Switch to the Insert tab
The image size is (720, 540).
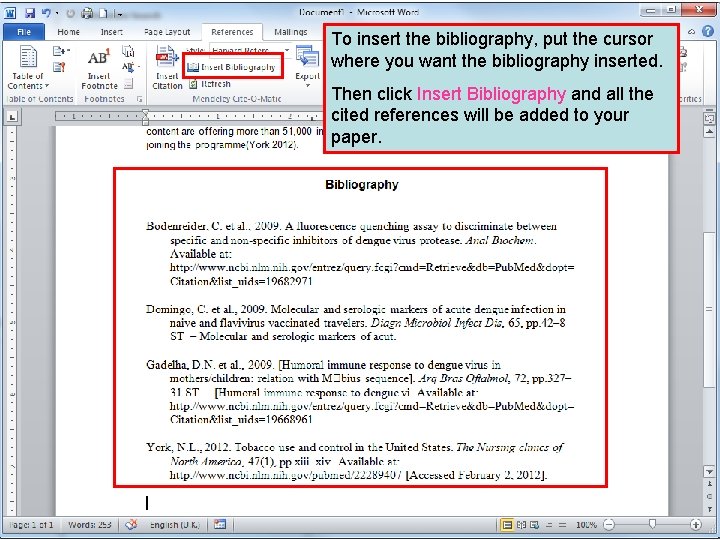(x=112, y=32)
